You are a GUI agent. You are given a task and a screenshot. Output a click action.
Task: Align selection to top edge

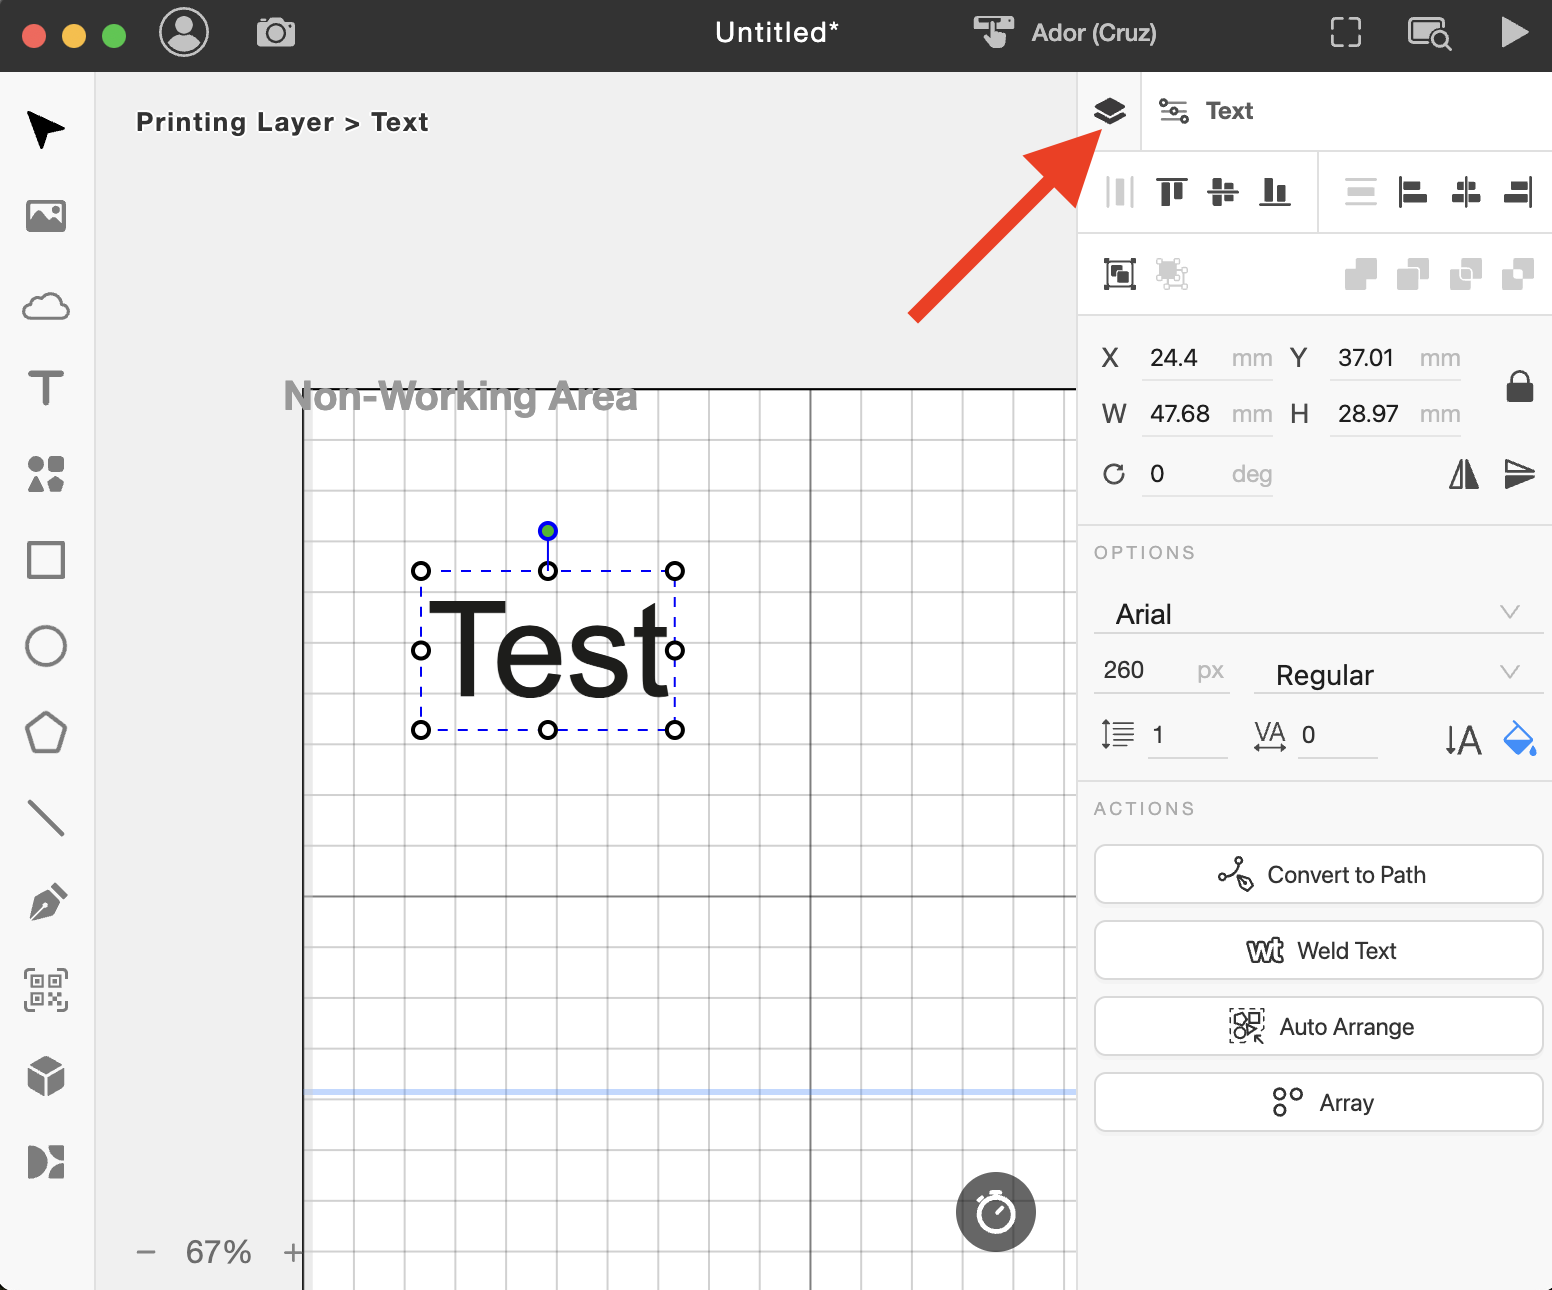[x=1172, y=191]
